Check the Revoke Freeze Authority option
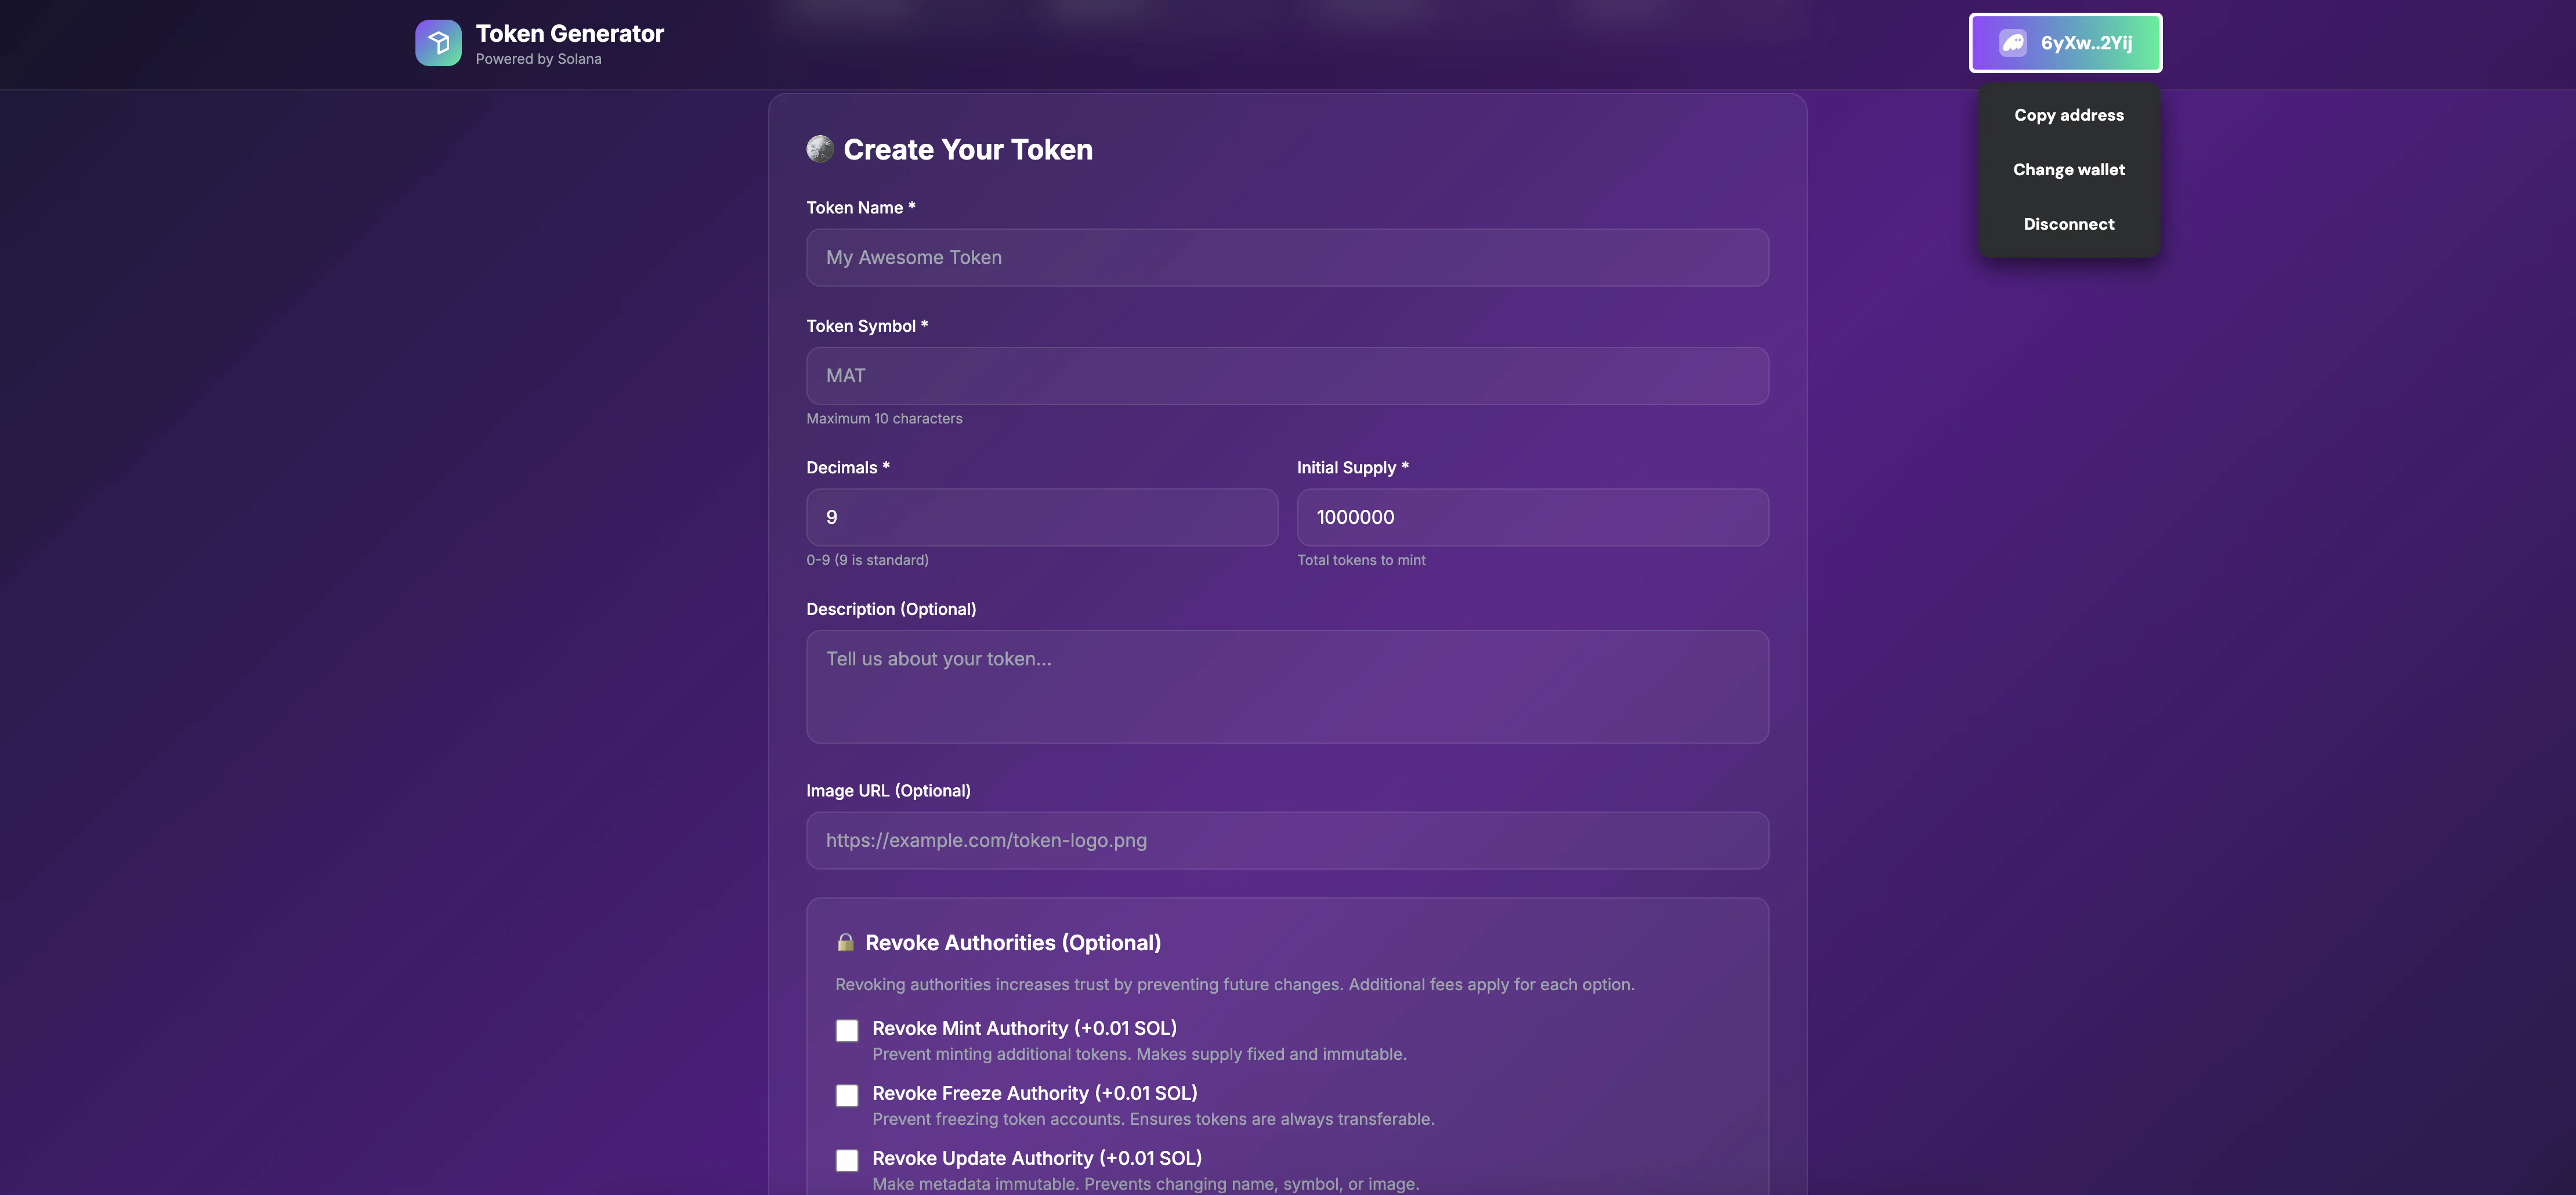 847,1095
